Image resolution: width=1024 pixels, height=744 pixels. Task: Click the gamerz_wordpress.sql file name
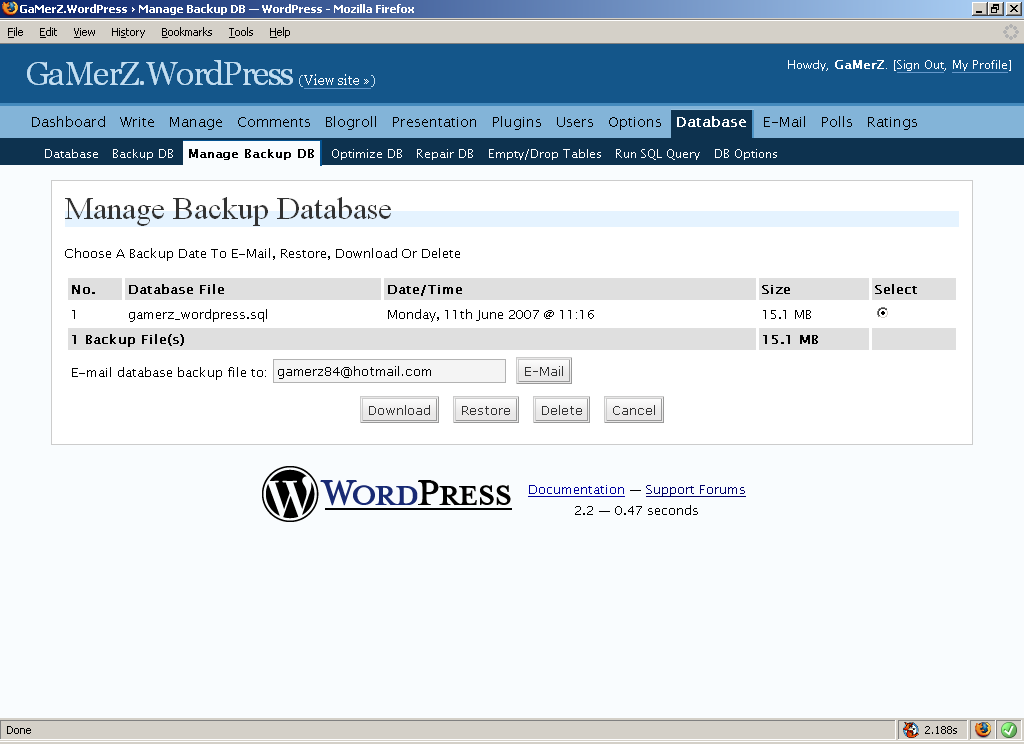(198, 314)
